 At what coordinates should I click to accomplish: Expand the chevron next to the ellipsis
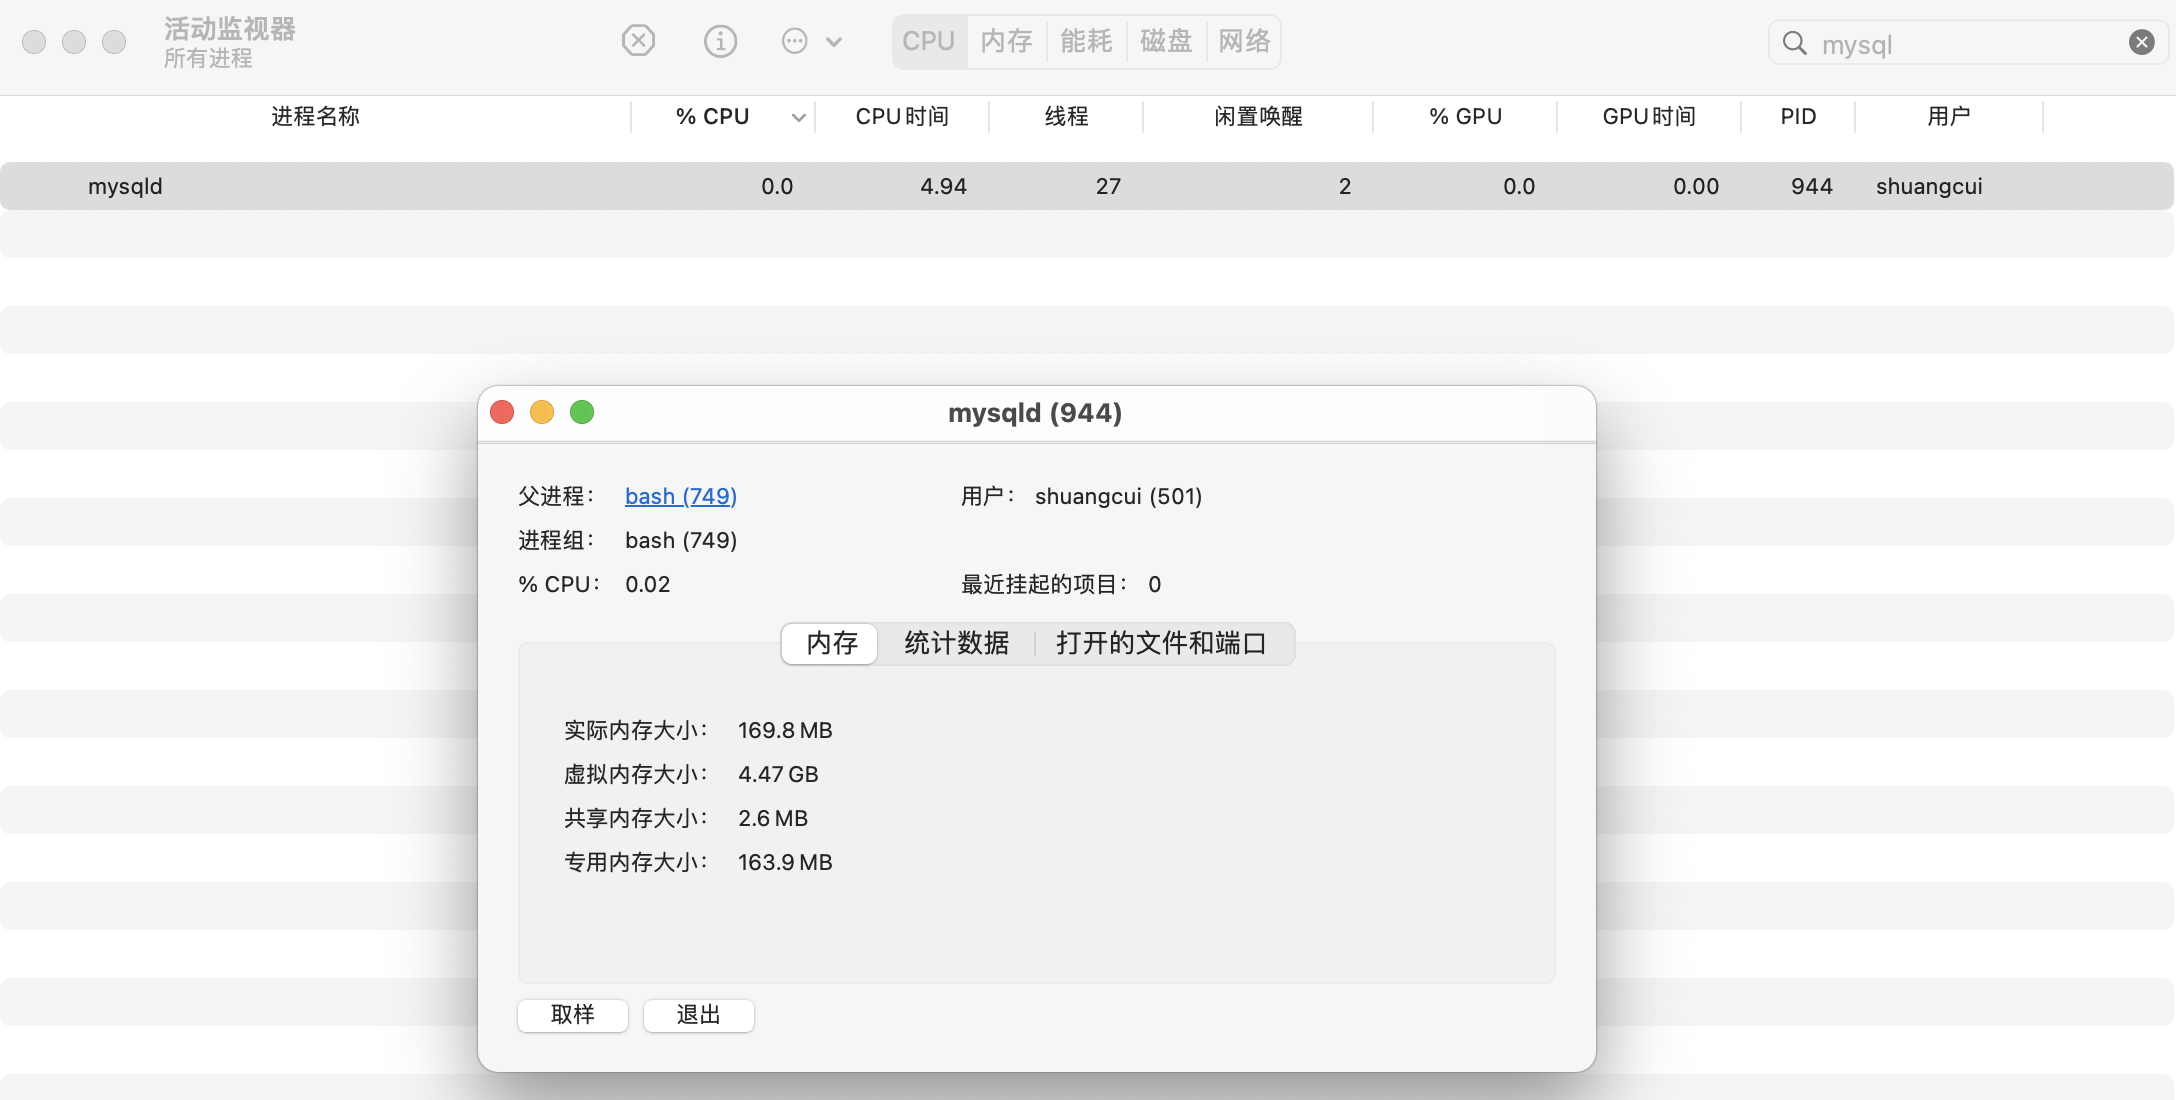834,41
